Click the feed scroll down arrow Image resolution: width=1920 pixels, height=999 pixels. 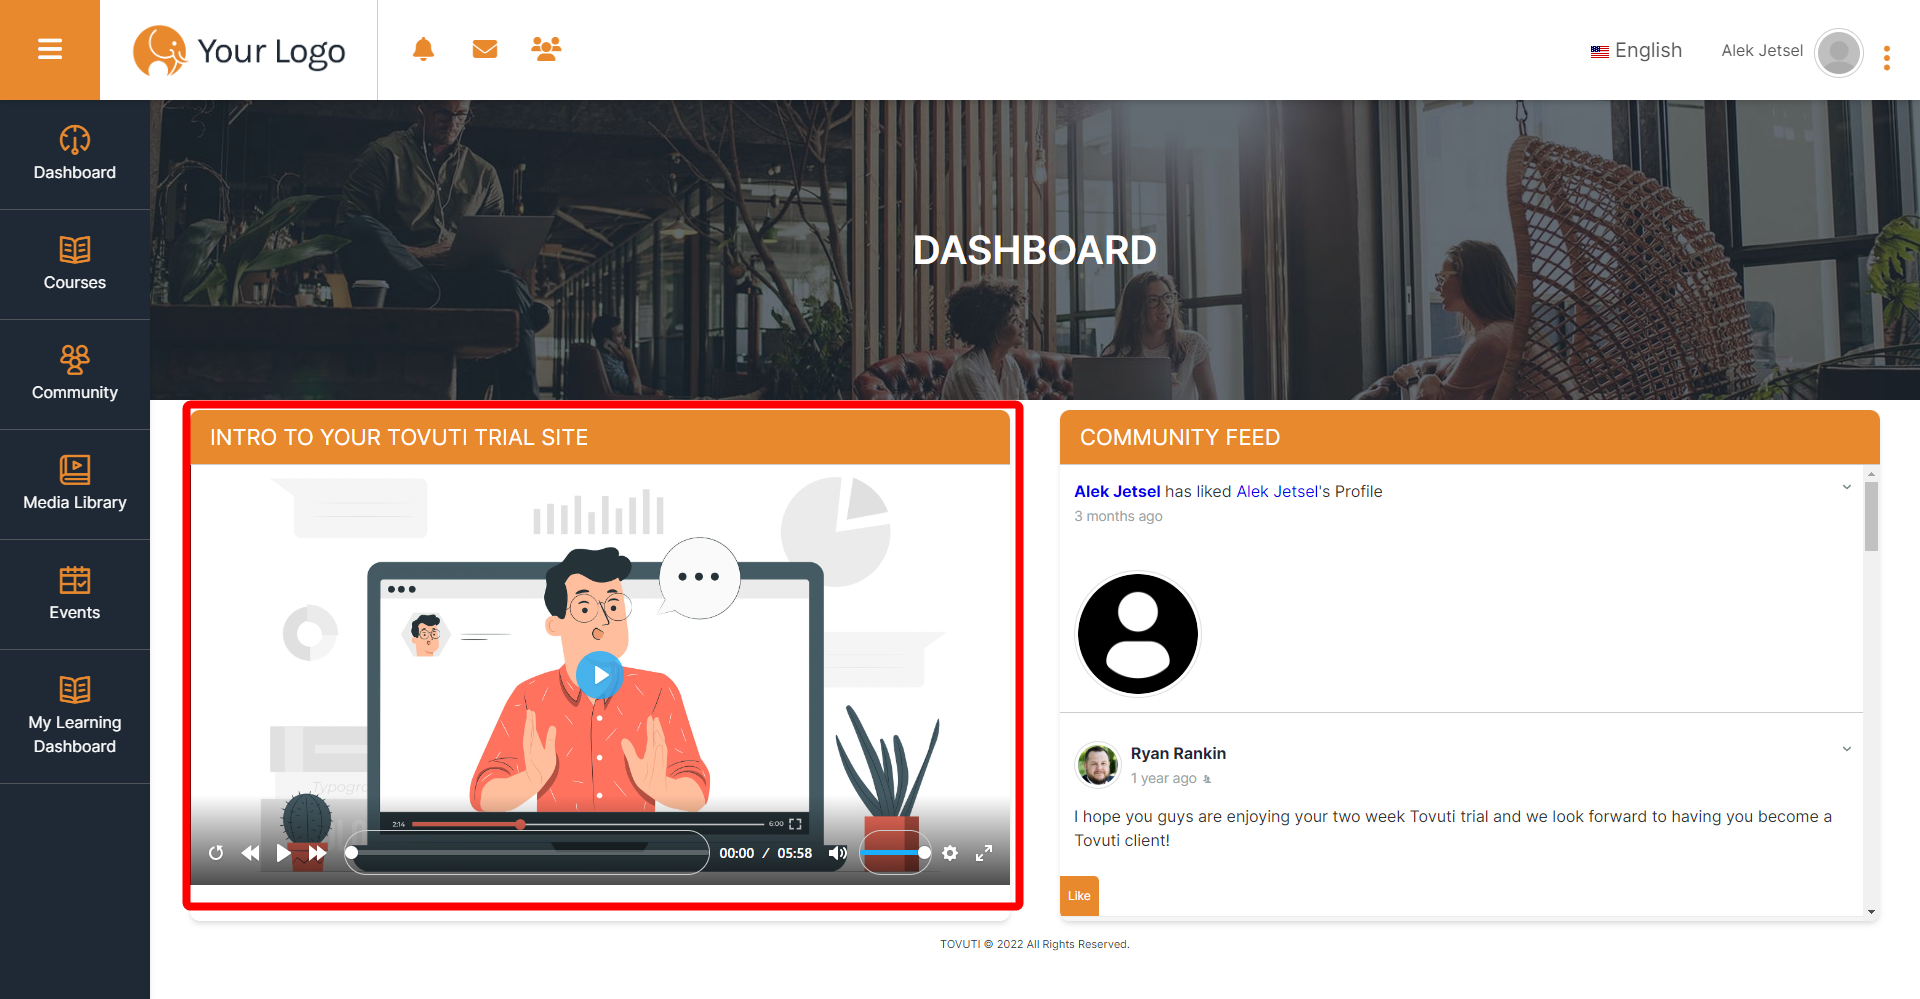tap(1871, 911)
